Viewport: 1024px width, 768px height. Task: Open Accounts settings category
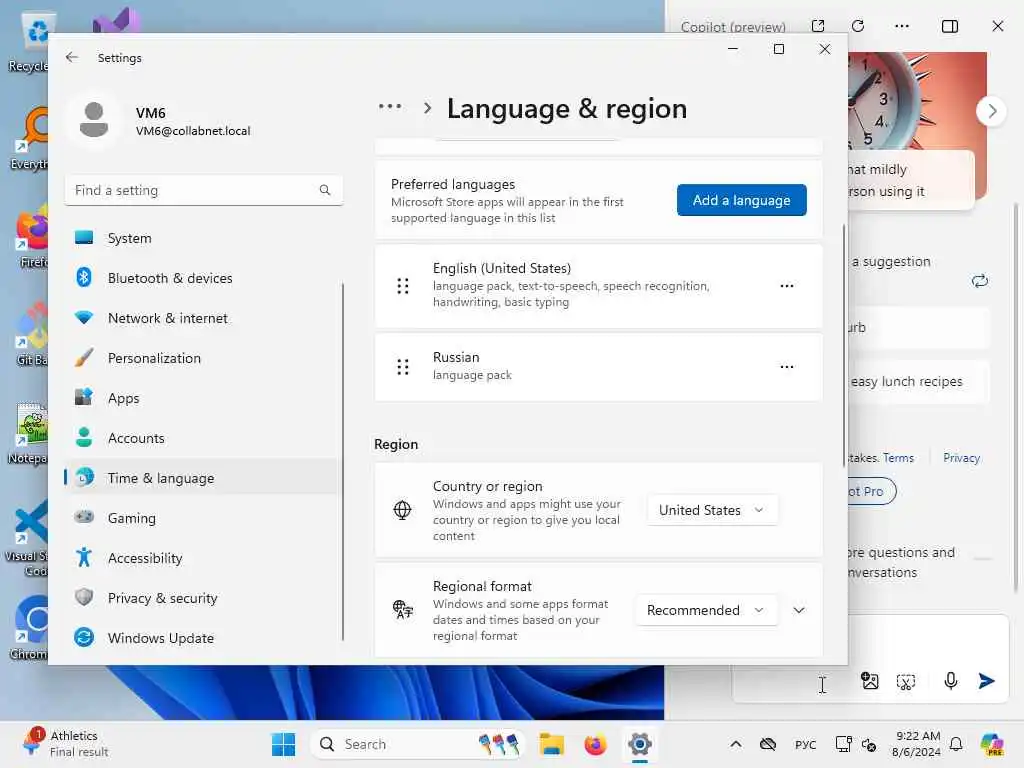203,438
